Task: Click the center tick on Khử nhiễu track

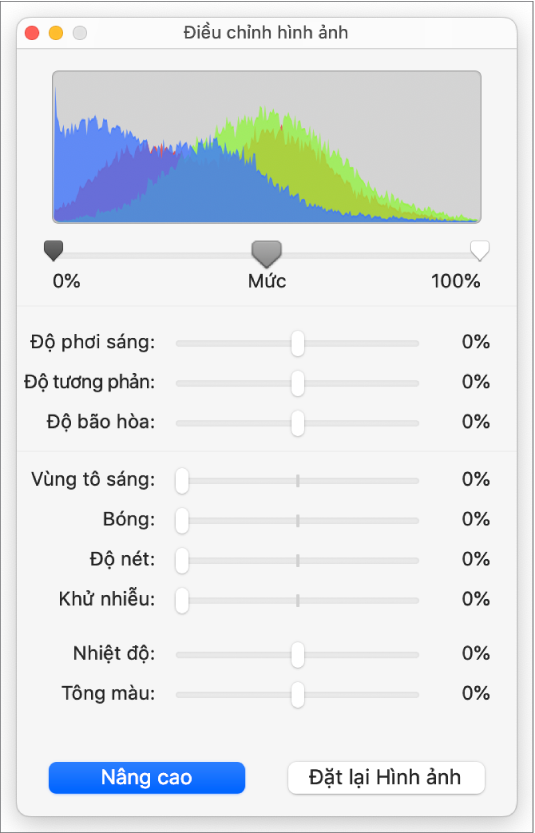Action: click(x=298, y=600)
